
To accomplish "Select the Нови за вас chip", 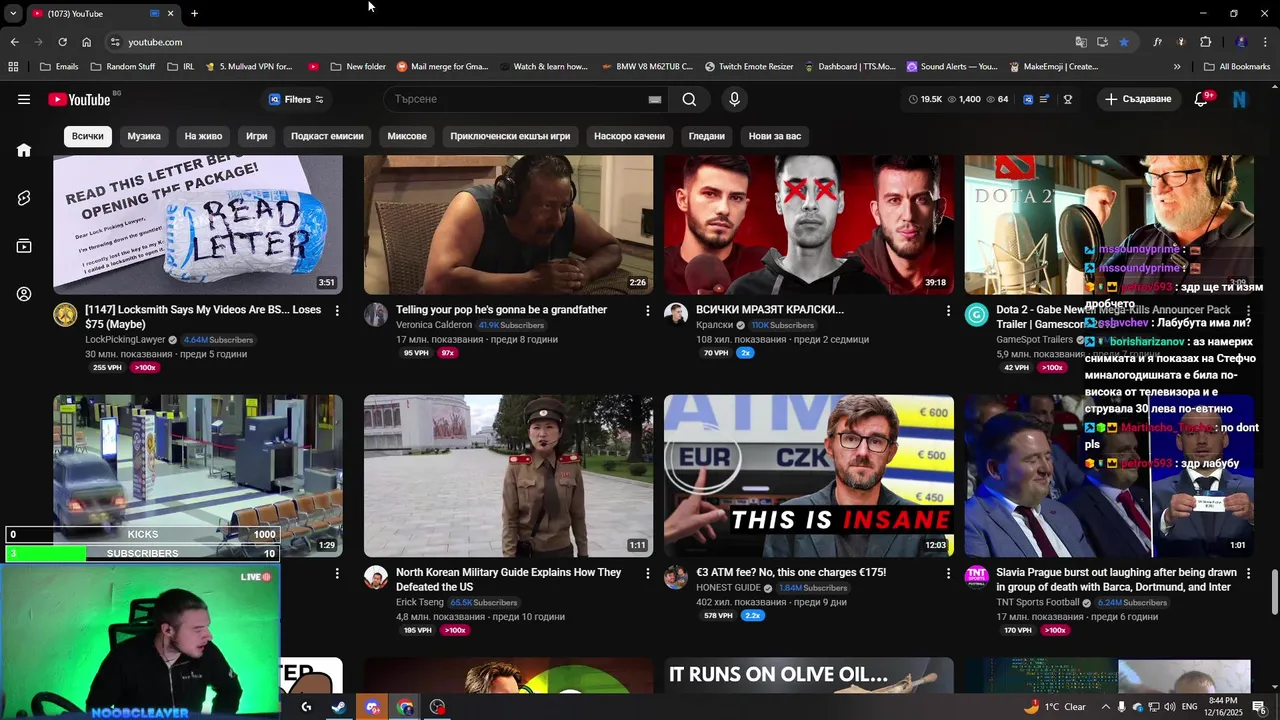I will click(775, 136).
